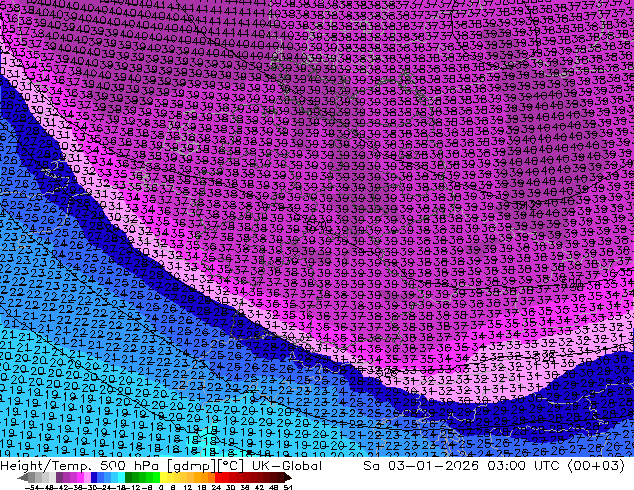
Task: Click the 'UK-Global' model label
Action: click(287, 466)
